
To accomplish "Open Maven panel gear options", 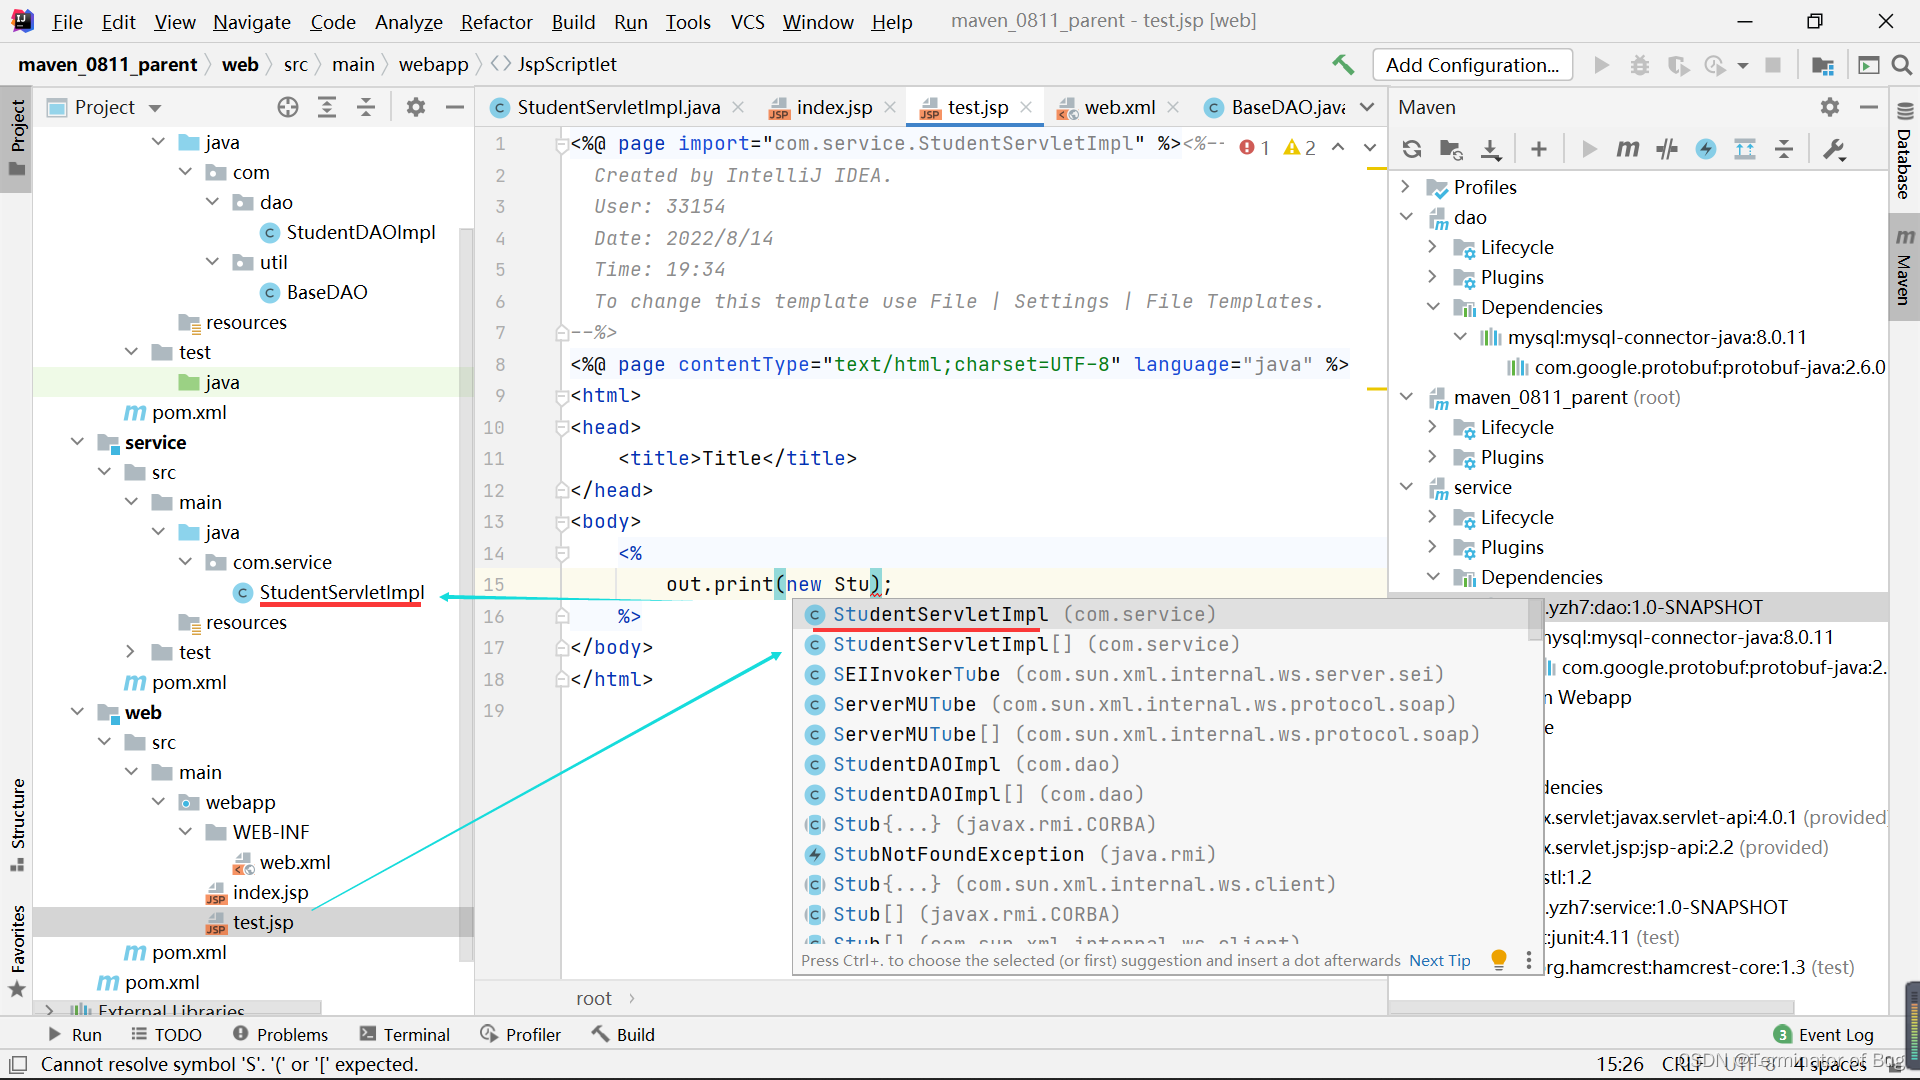I will click(x=1830, y=107).
